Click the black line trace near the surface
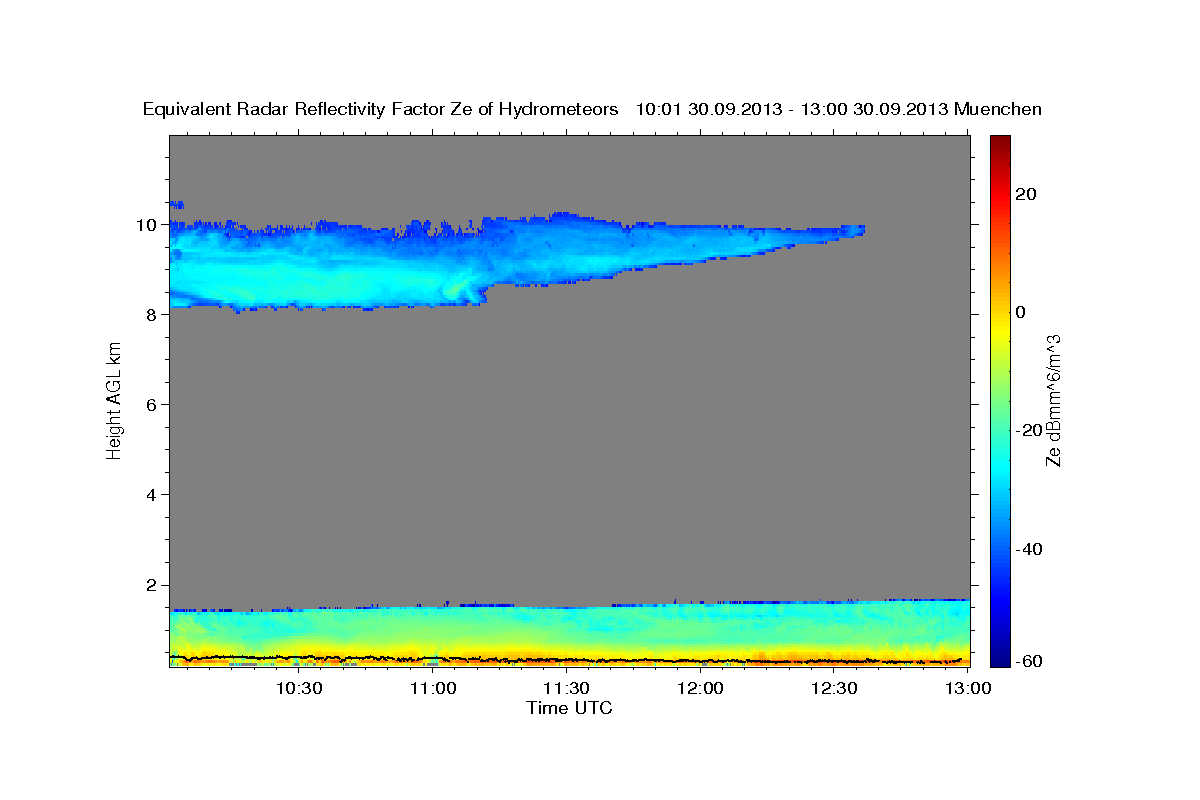1200x800 pixels. click(x=569, y=659)
